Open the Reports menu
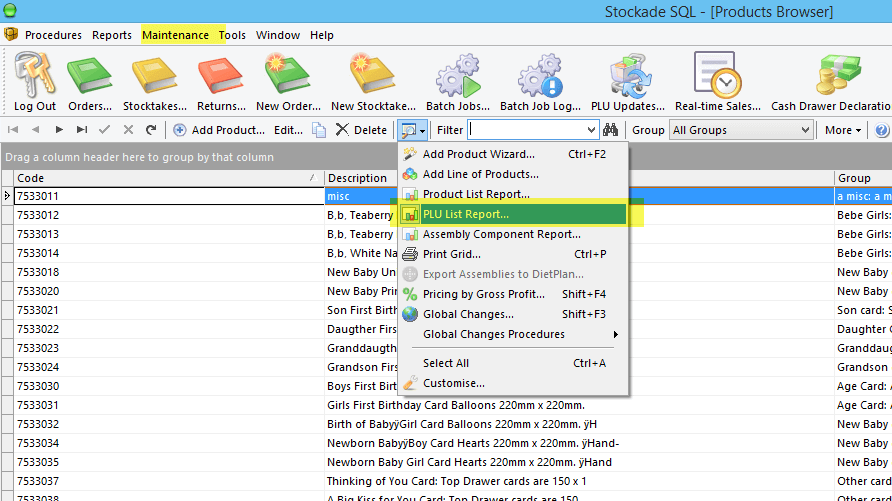Viewport: 892px width, 501px height. [112, 35]
